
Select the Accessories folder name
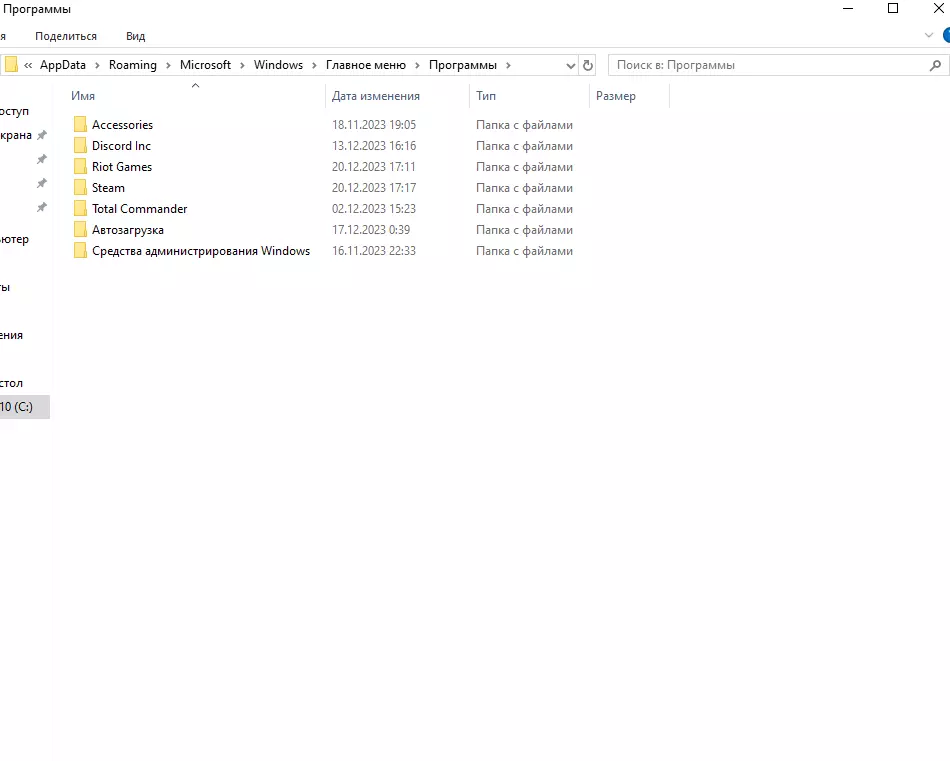click(122, 125)
